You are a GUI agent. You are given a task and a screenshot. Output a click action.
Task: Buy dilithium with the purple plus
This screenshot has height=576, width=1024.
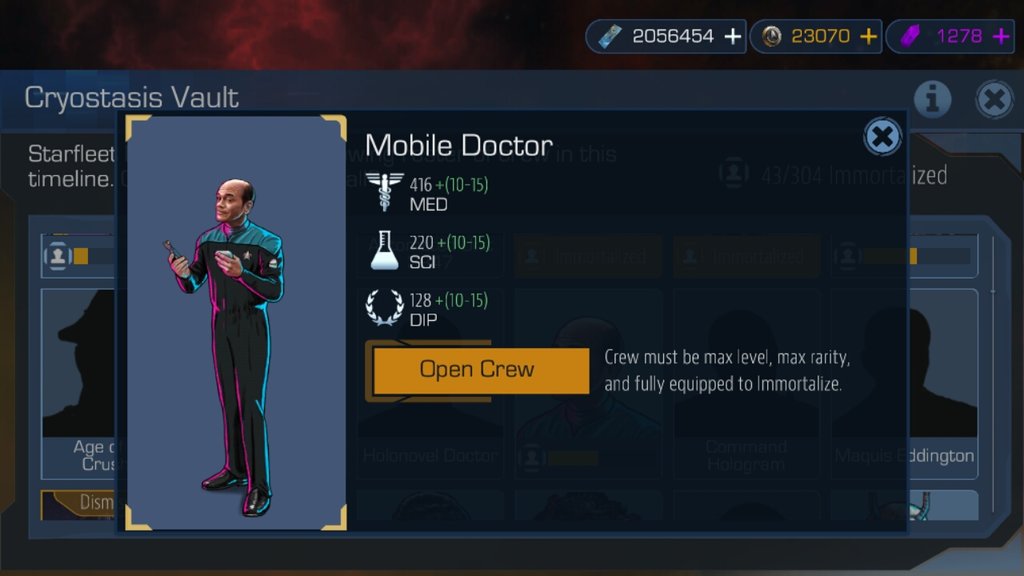point(1001,37)
